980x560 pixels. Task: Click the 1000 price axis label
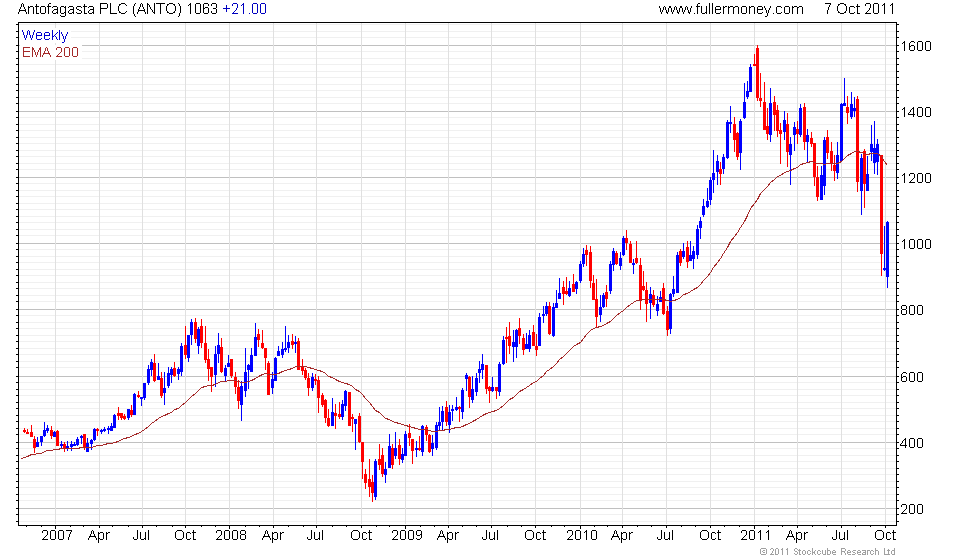tap(916, 244)
